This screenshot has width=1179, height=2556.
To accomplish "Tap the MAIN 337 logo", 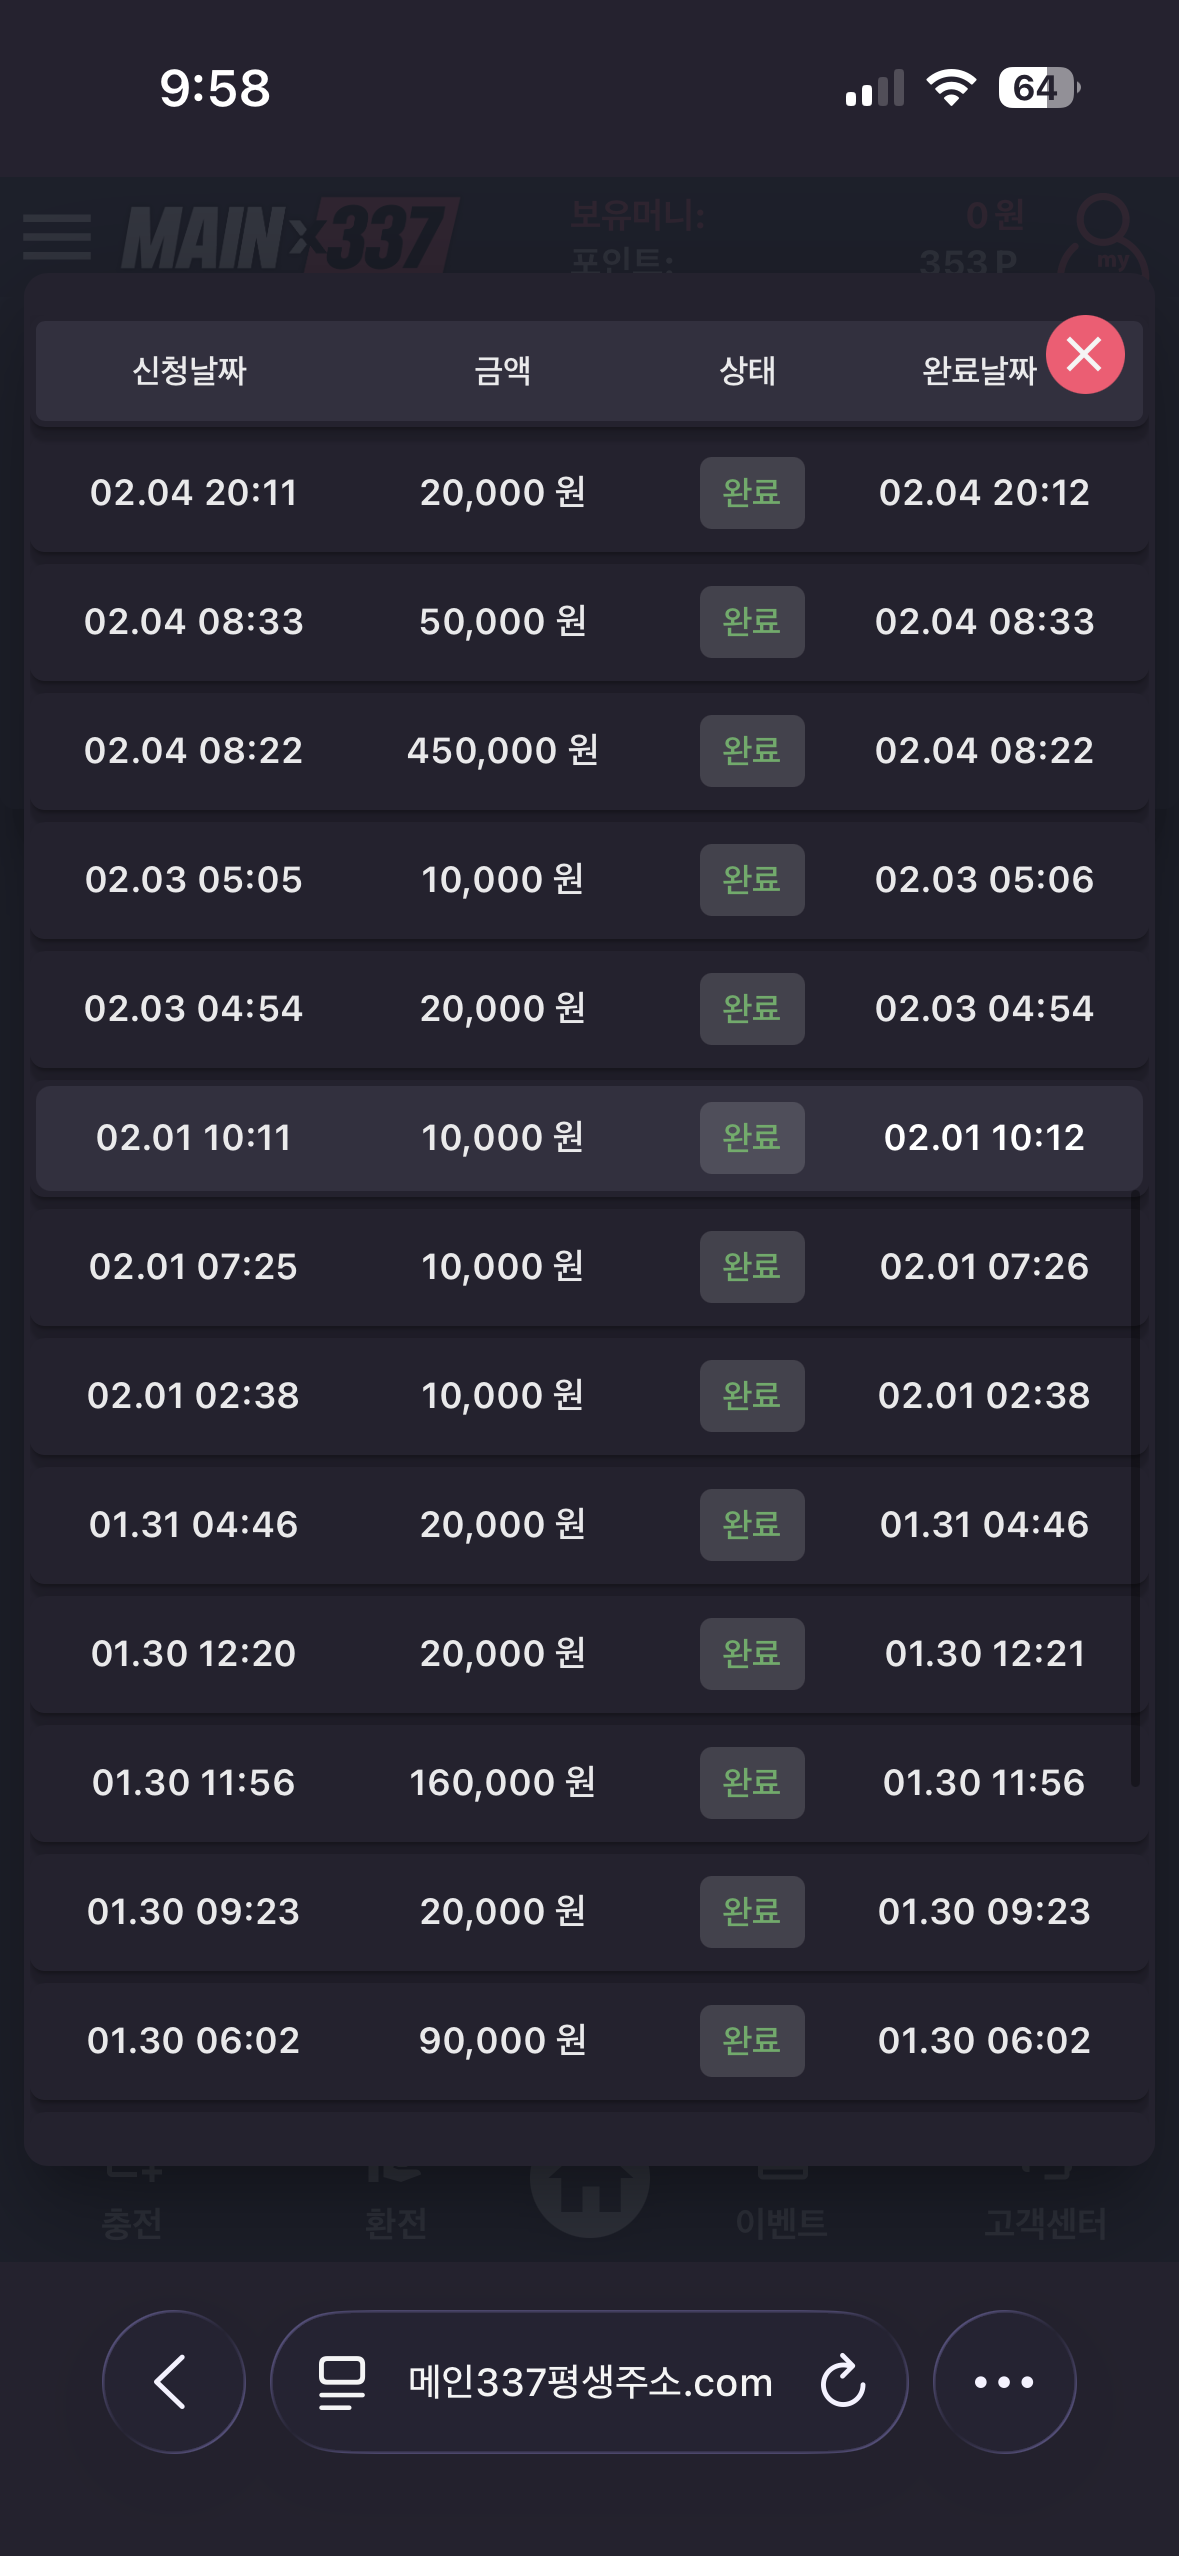I will tap(288, 237).
